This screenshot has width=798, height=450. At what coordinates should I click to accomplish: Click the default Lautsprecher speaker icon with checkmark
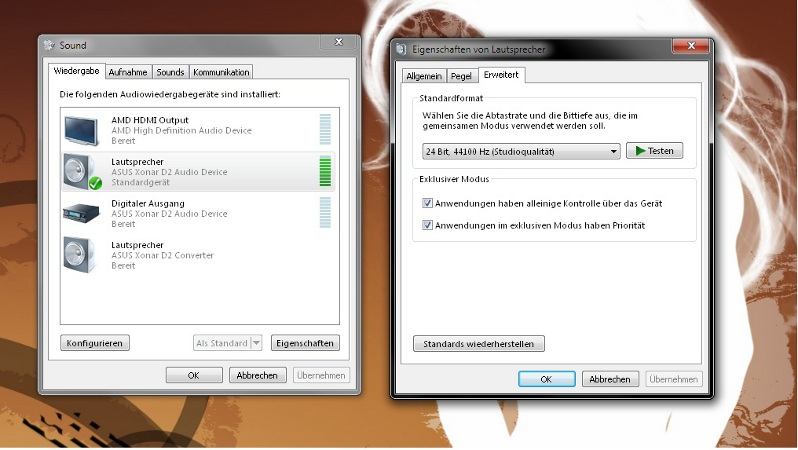(x=82, y=172)
